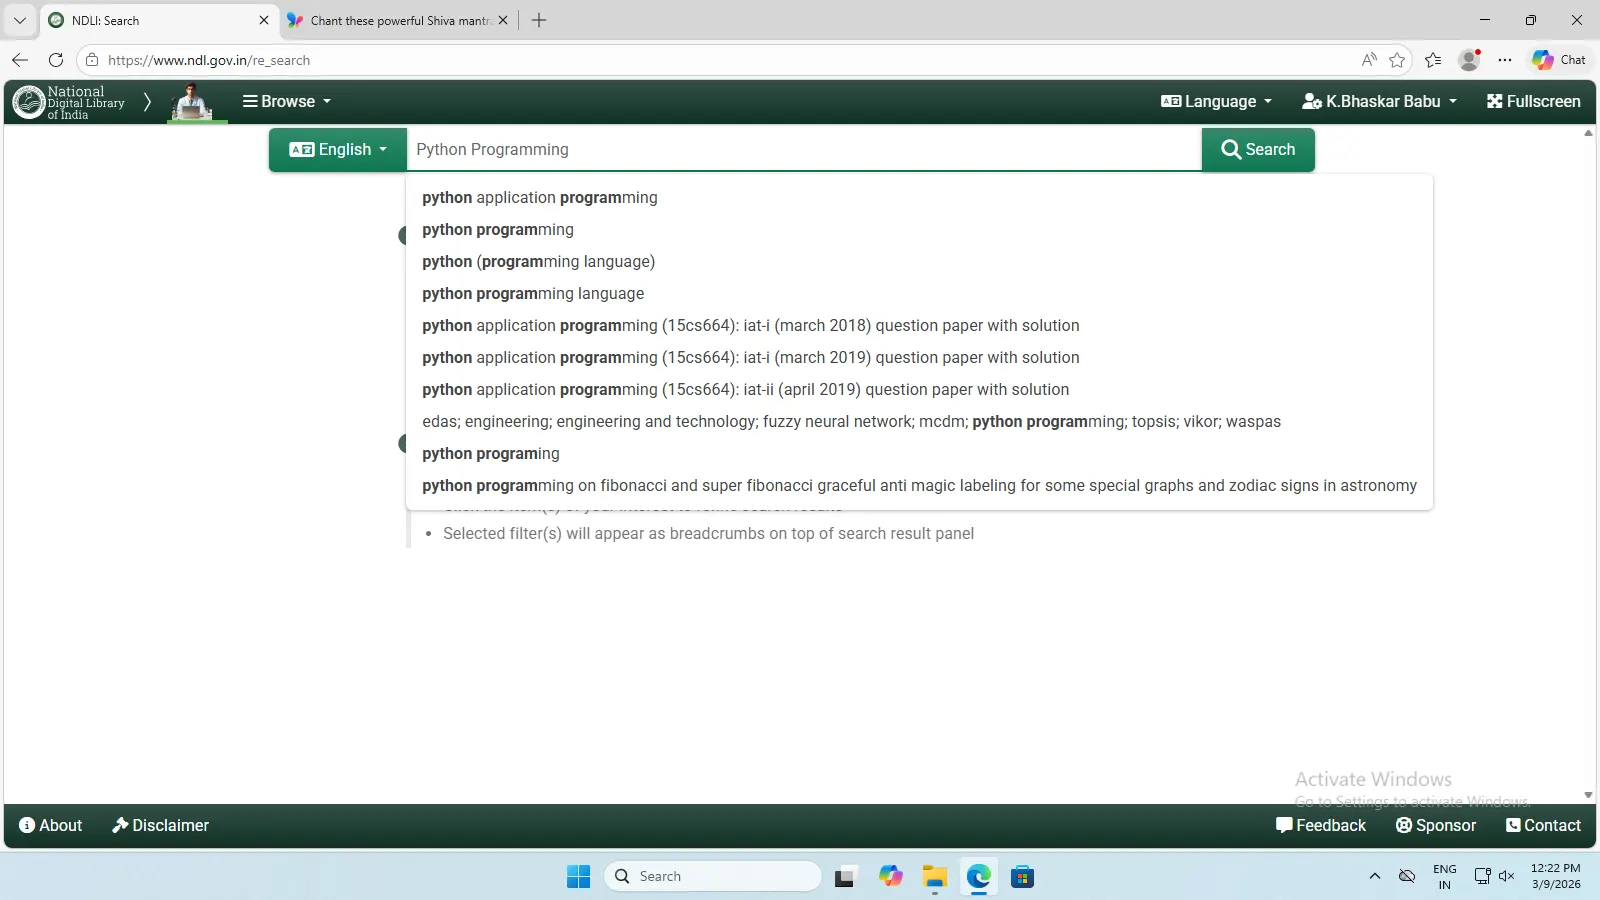Click the Disclaimer link in the footer
This screenshot has height=900, width=1600.
click(160, 825)
